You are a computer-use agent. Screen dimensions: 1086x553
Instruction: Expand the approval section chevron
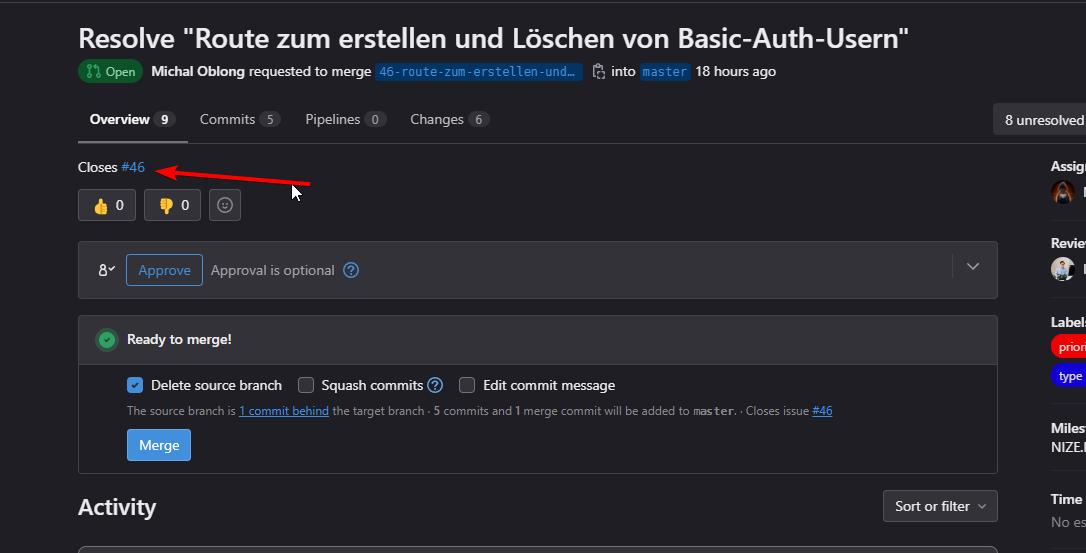point(973,266)
